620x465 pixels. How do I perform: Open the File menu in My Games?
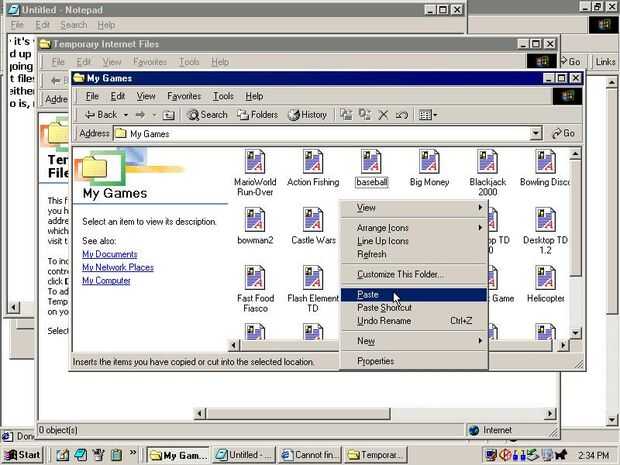(92, 96)
